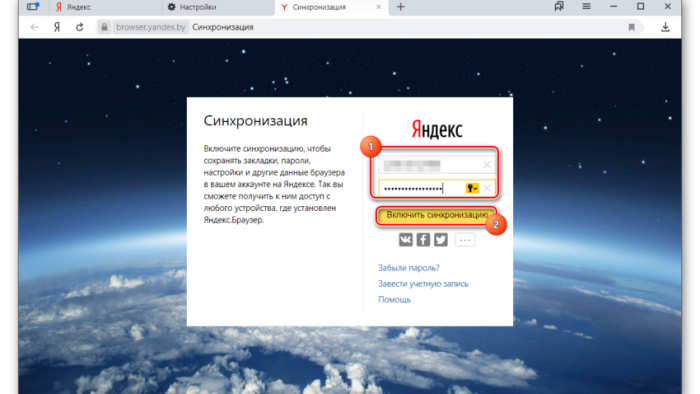Click browser.yandex.by in the address bar
The height and width of the screenshot is (394, 700).
pyautogui.click(x=150, y=27)
